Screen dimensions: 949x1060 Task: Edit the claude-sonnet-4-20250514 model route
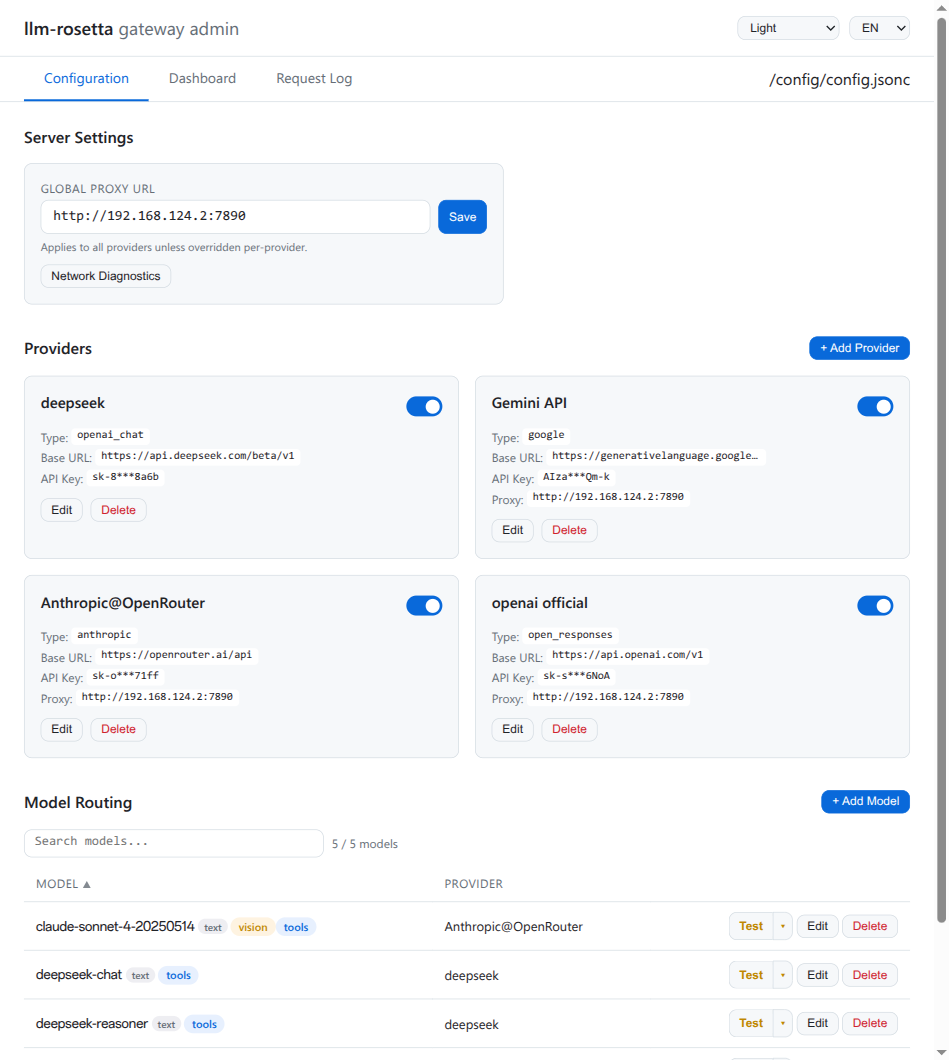coord(817,926)
